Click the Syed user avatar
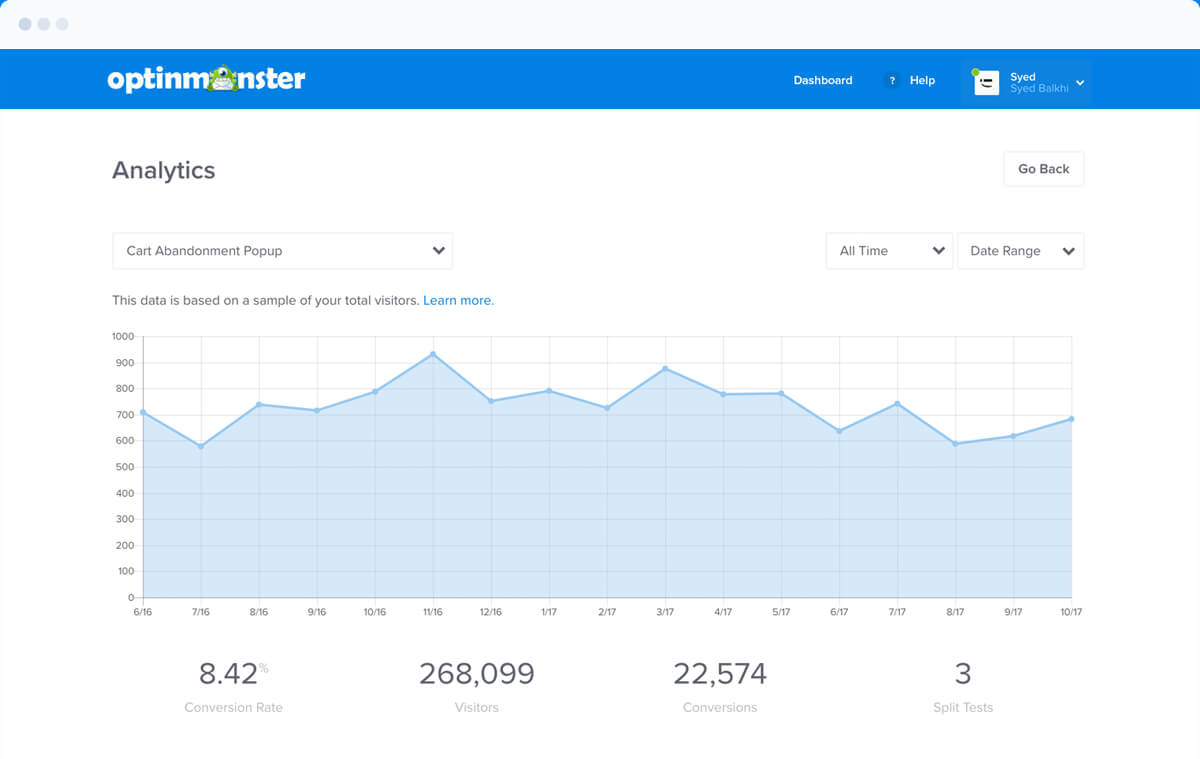Viewport: 1200px width, 759px height. click(x=986, y=83)
